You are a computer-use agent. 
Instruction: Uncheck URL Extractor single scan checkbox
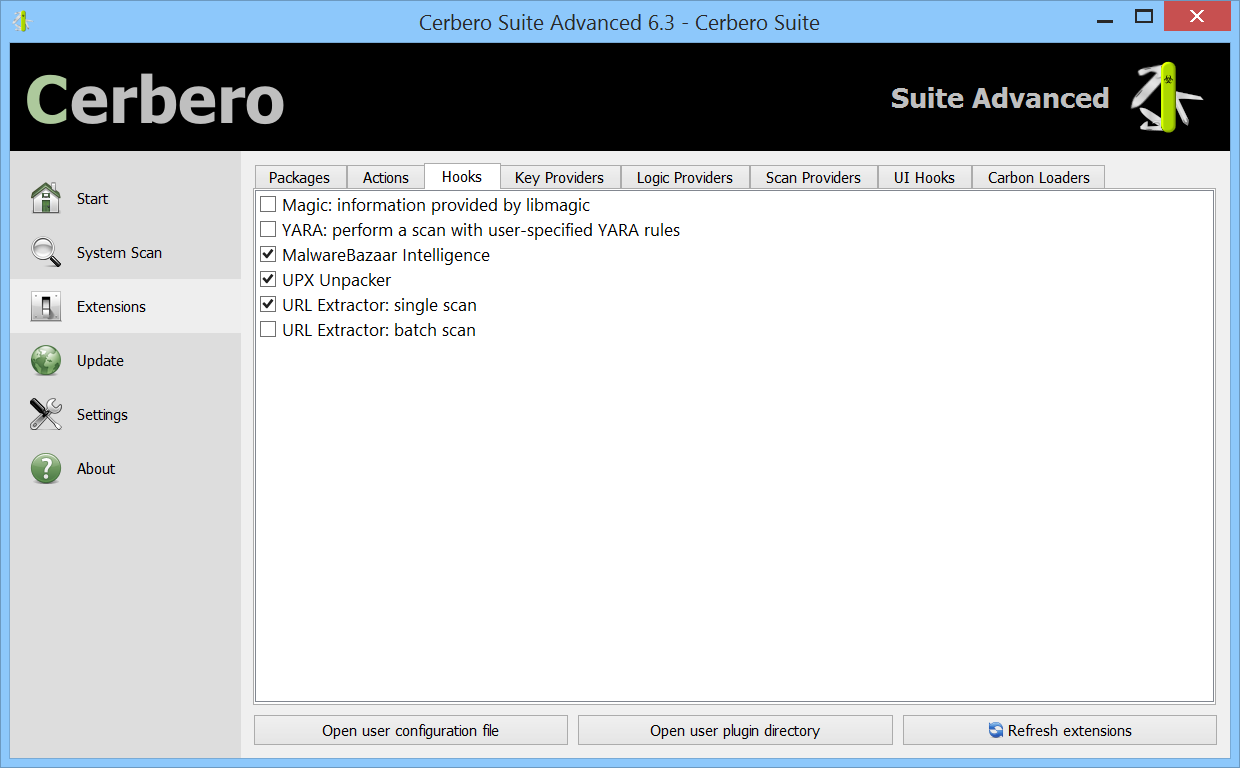coord(268,305)
